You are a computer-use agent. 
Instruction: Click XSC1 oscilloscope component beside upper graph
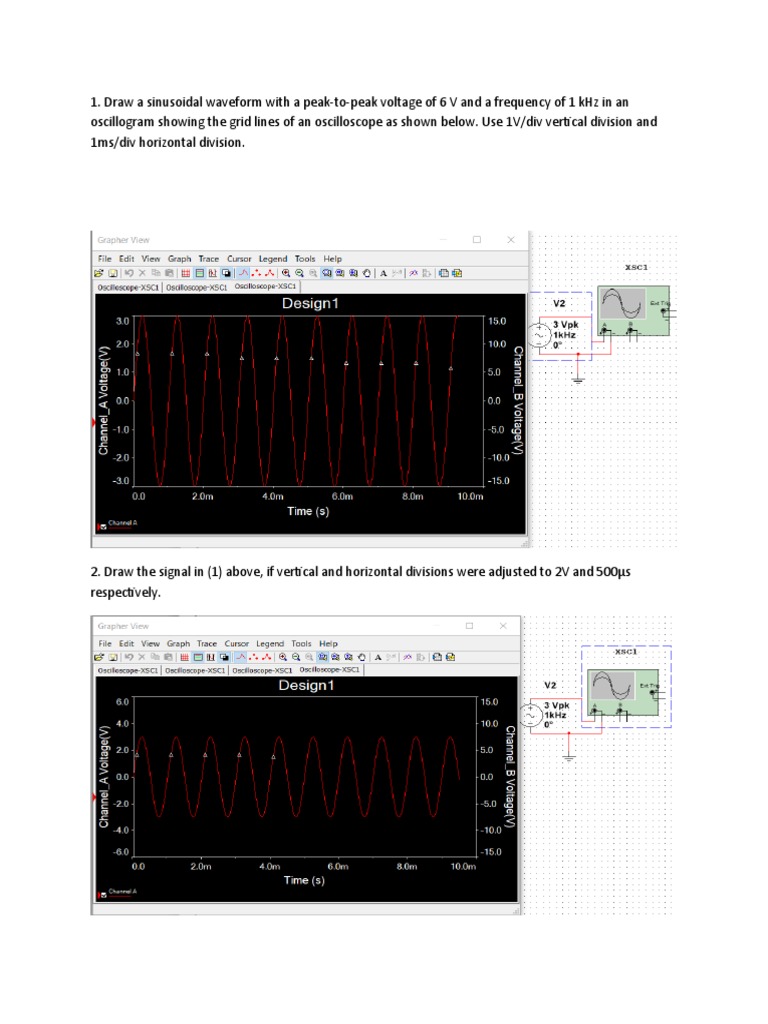pos(633,311)
